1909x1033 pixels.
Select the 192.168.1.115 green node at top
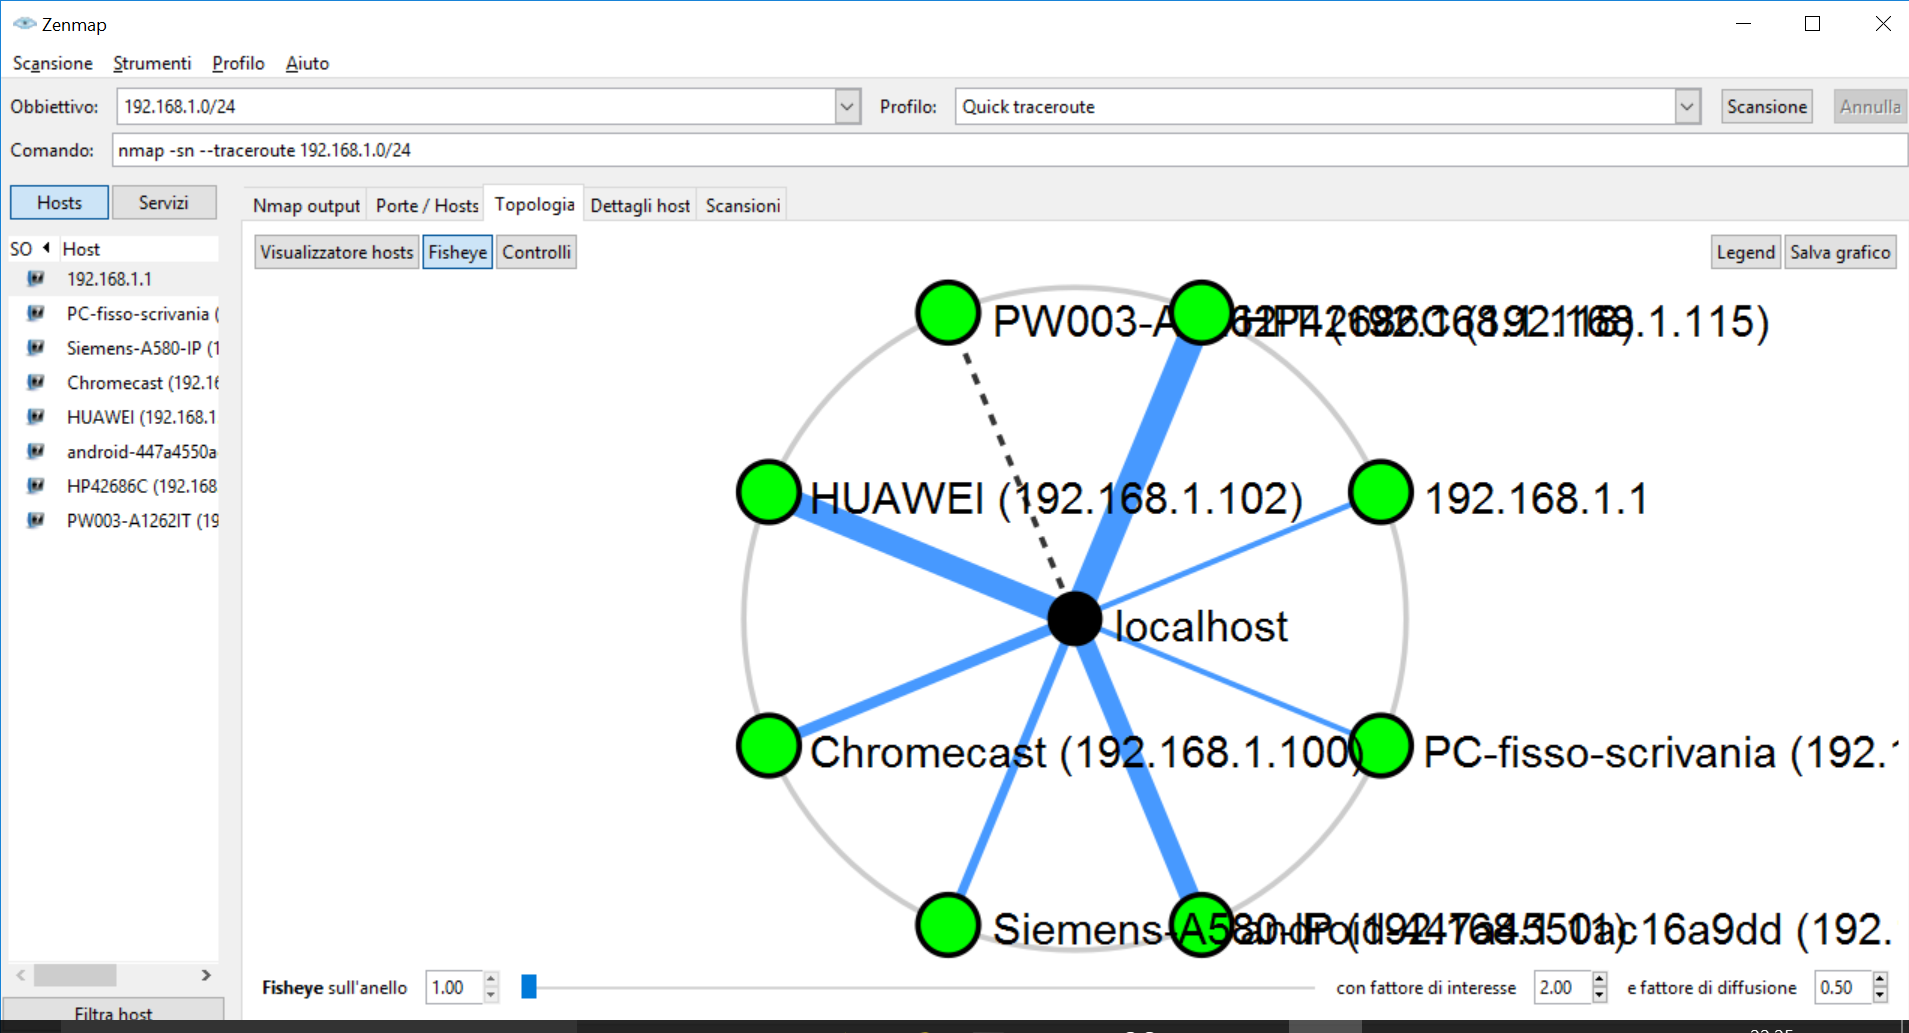1201,313
